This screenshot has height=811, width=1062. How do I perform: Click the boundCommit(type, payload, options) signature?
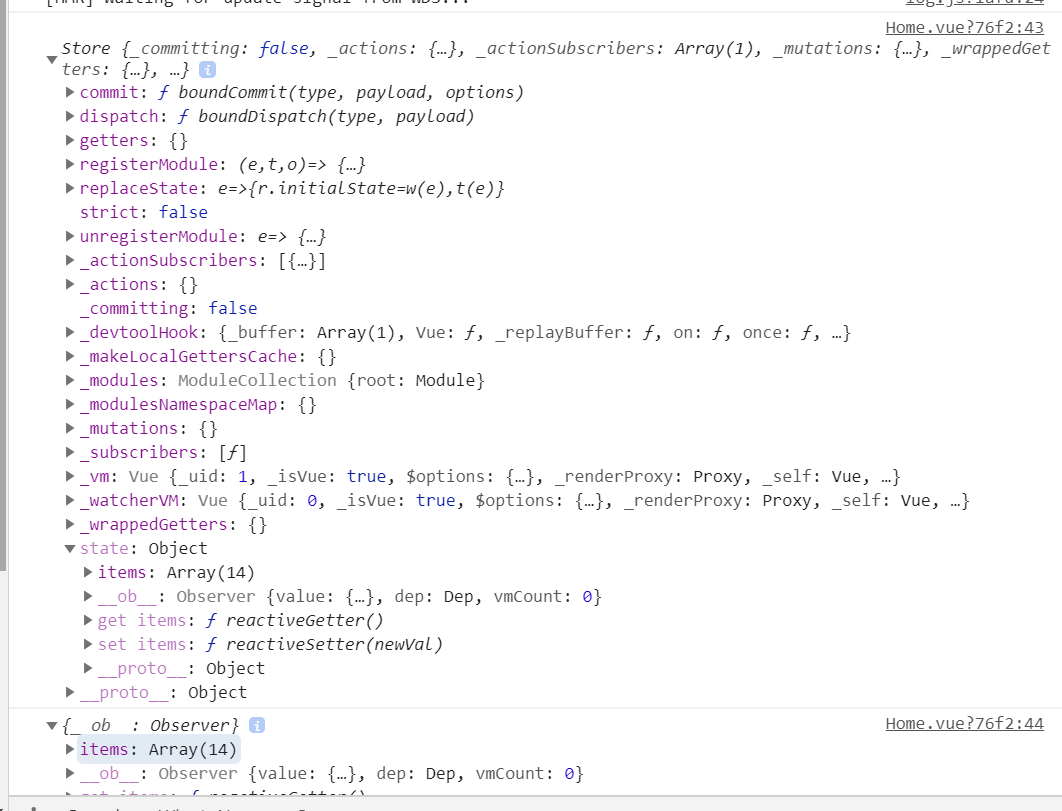(x=351, y=92)
